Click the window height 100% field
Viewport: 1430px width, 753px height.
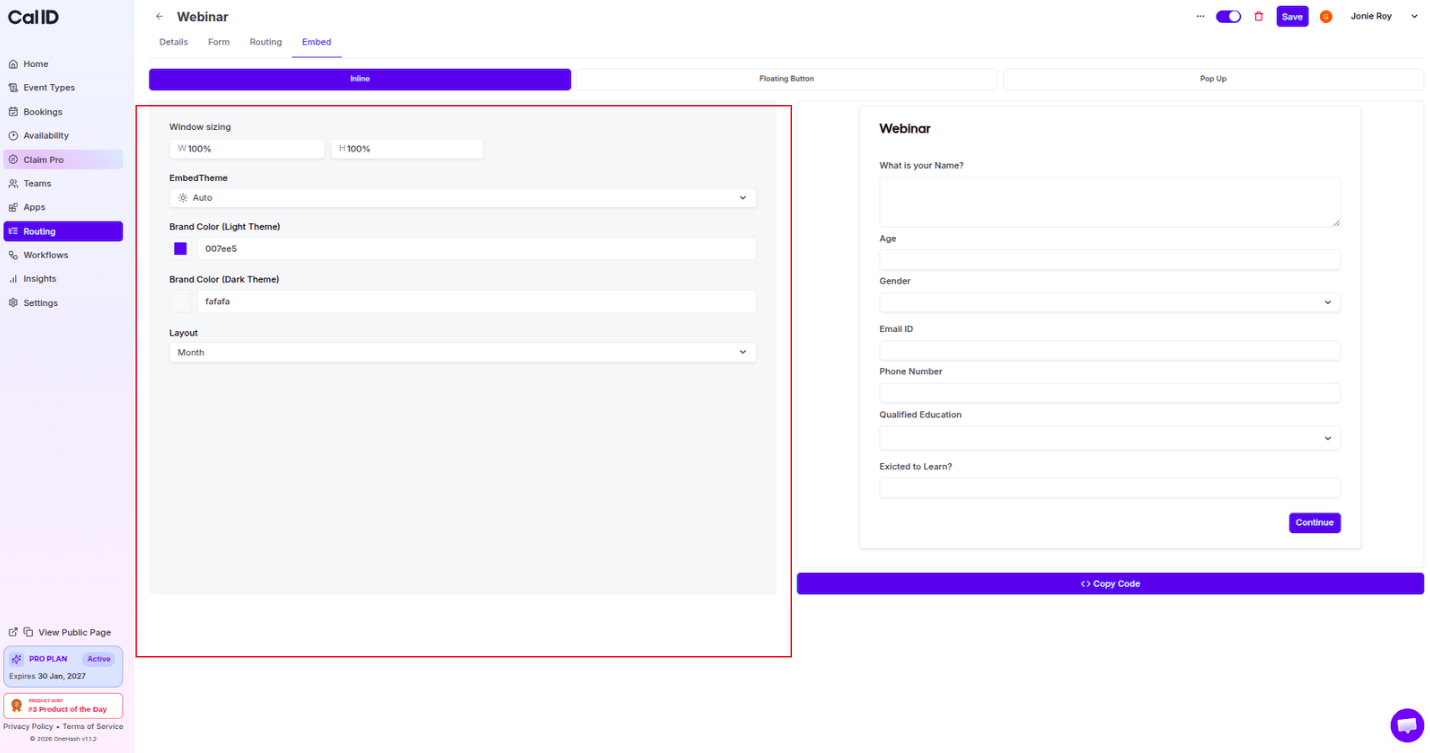(x=407, y=148)
